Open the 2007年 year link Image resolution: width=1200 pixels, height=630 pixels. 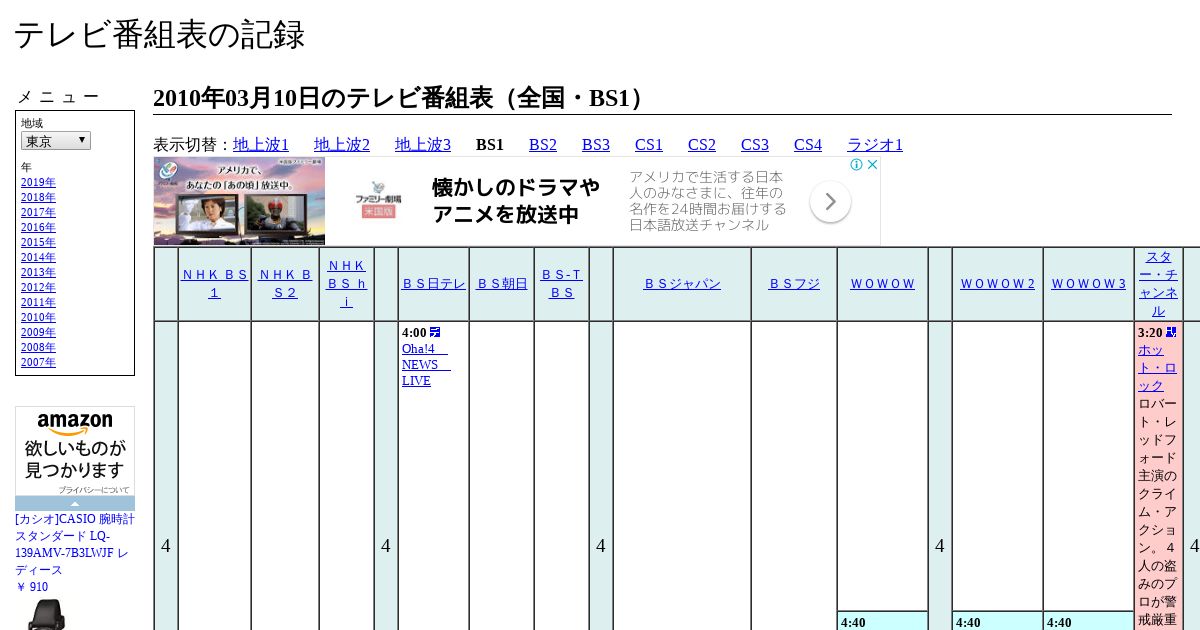click(38, 362)
